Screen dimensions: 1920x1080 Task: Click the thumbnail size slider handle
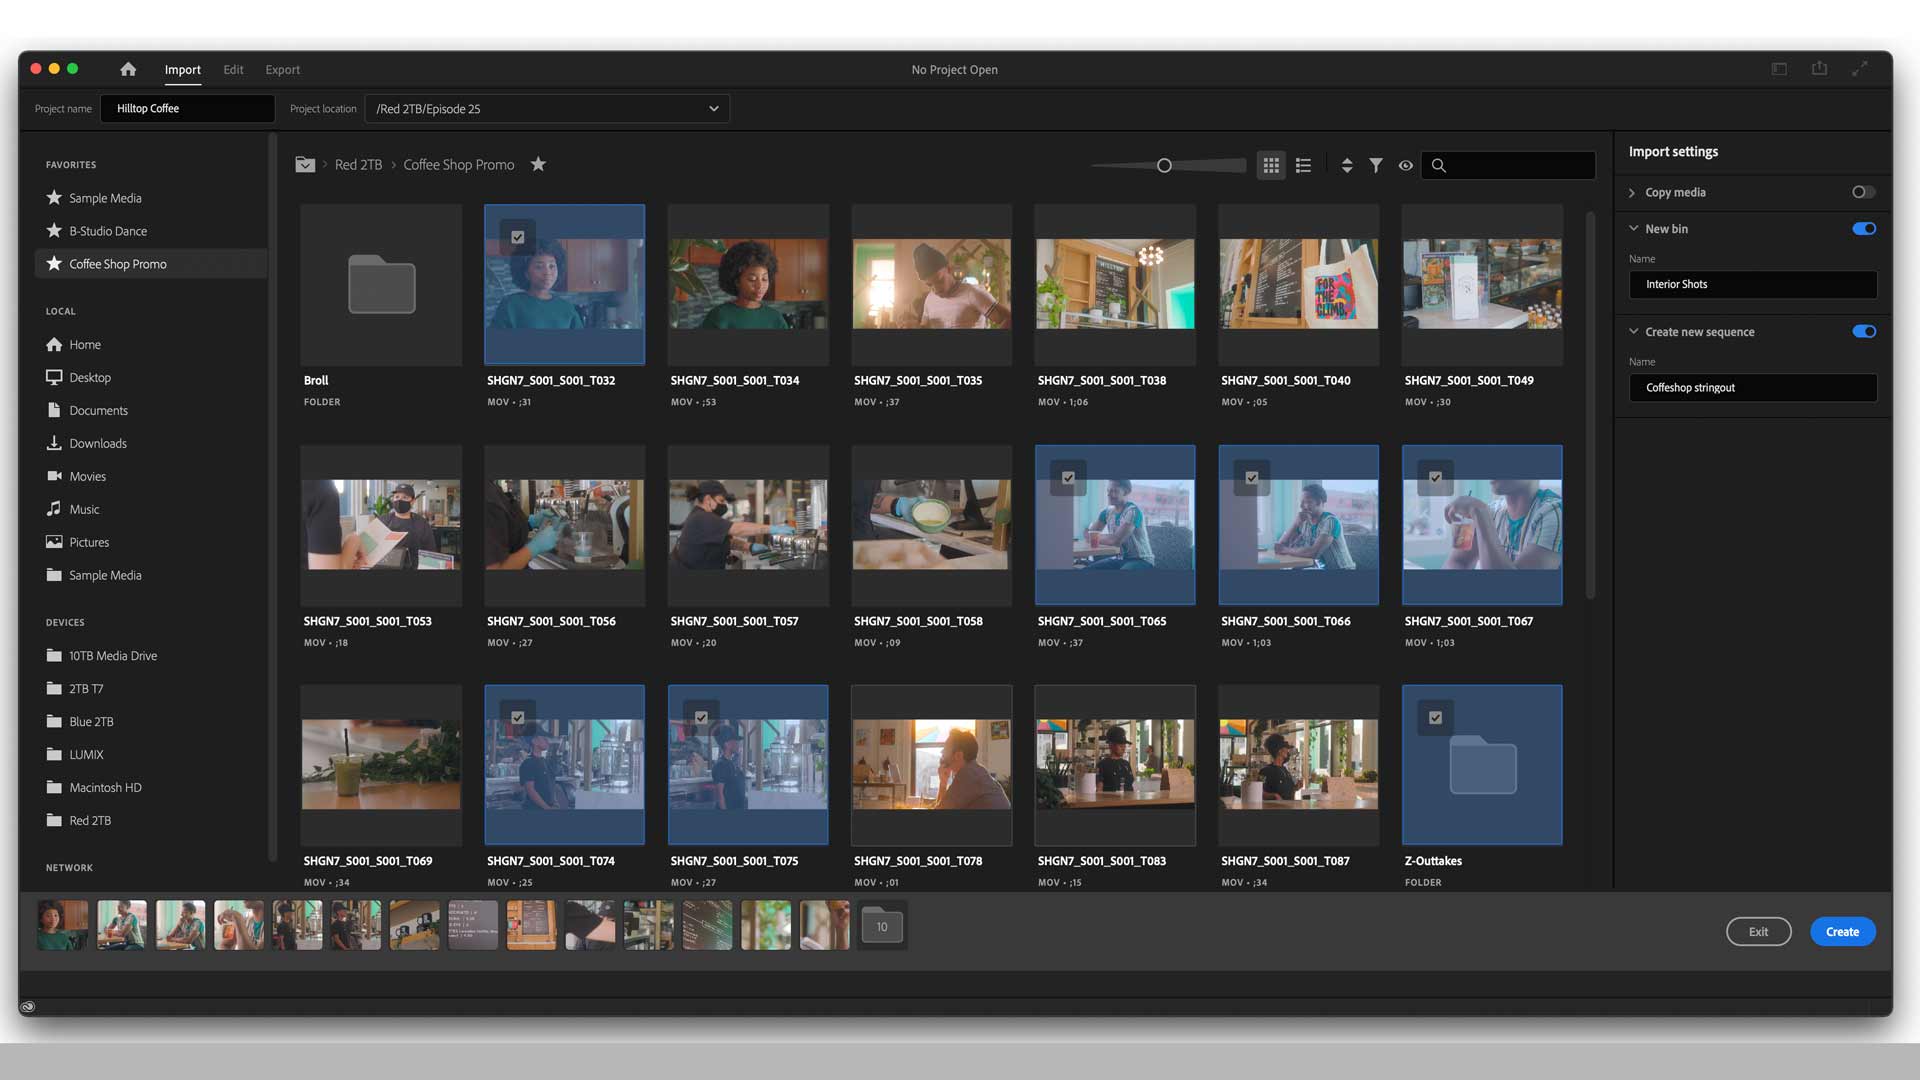(1164, 166)
